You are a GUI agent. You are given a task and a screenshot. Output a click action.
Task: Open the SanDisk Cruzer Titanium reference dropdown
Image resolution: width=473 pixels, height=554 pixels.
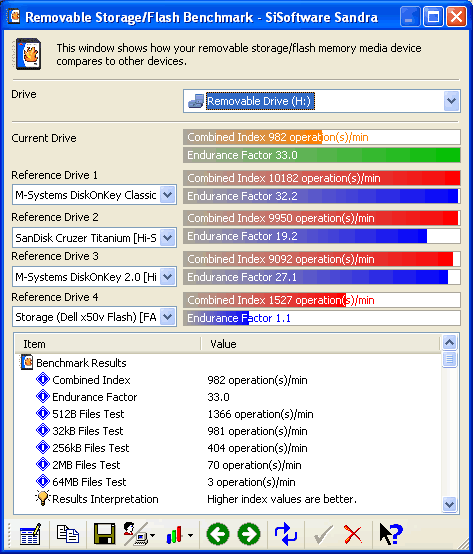[167, 238]
